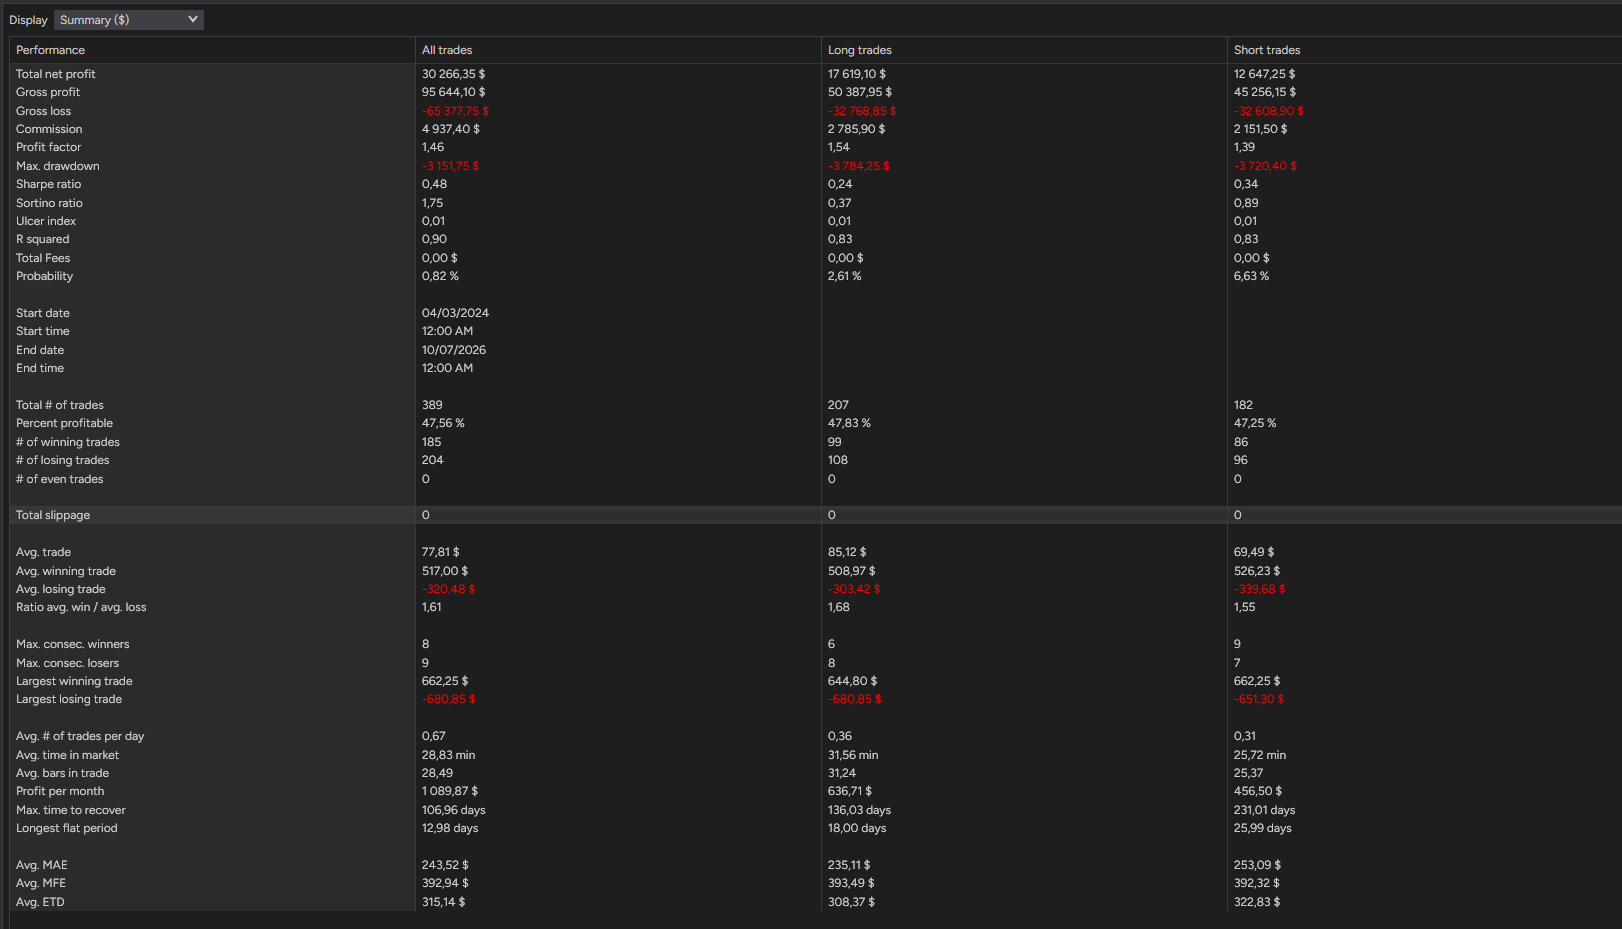Select Short trades probability 6,63 %

coord(1251,276)
